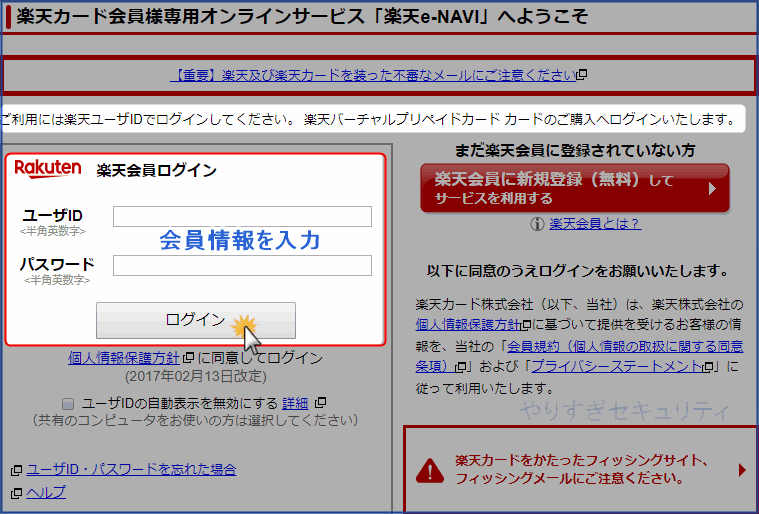Open ユーザID・パスワードを忘れた場合 link
The width and height of the screenshot is (759, 514).
131,469
